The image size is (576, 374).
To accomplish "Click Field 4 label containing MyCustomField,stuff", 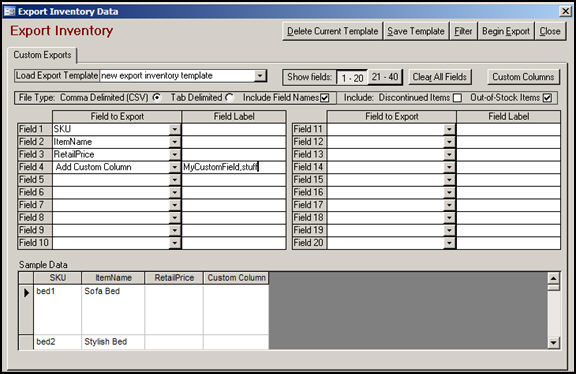I will 234,167.
